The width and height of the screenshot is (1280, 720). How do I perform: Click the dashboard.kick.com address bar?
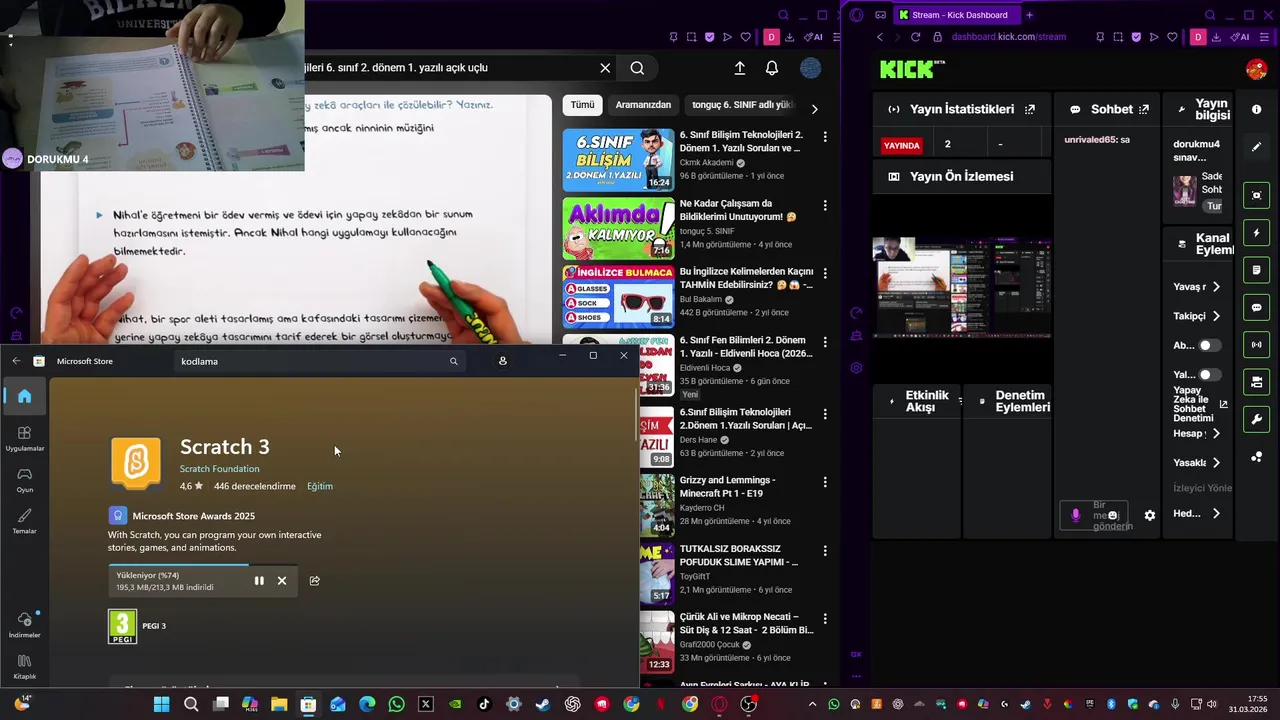coord(1009,37)
